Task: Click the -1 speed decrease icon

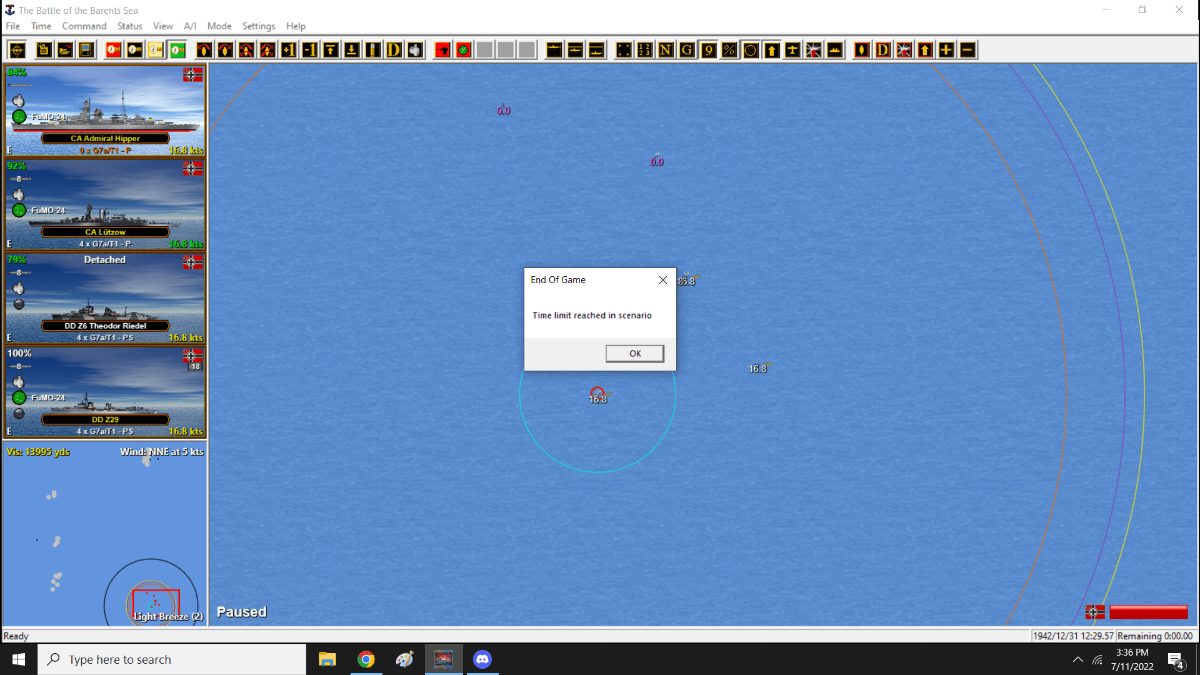Action: click(310, 50)
